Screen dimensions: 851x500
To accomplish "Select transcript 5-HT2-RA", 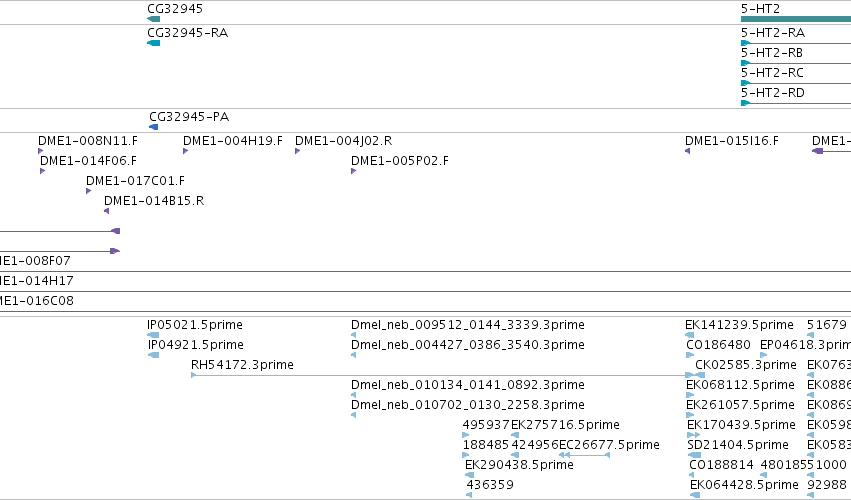I will (773, 33).
